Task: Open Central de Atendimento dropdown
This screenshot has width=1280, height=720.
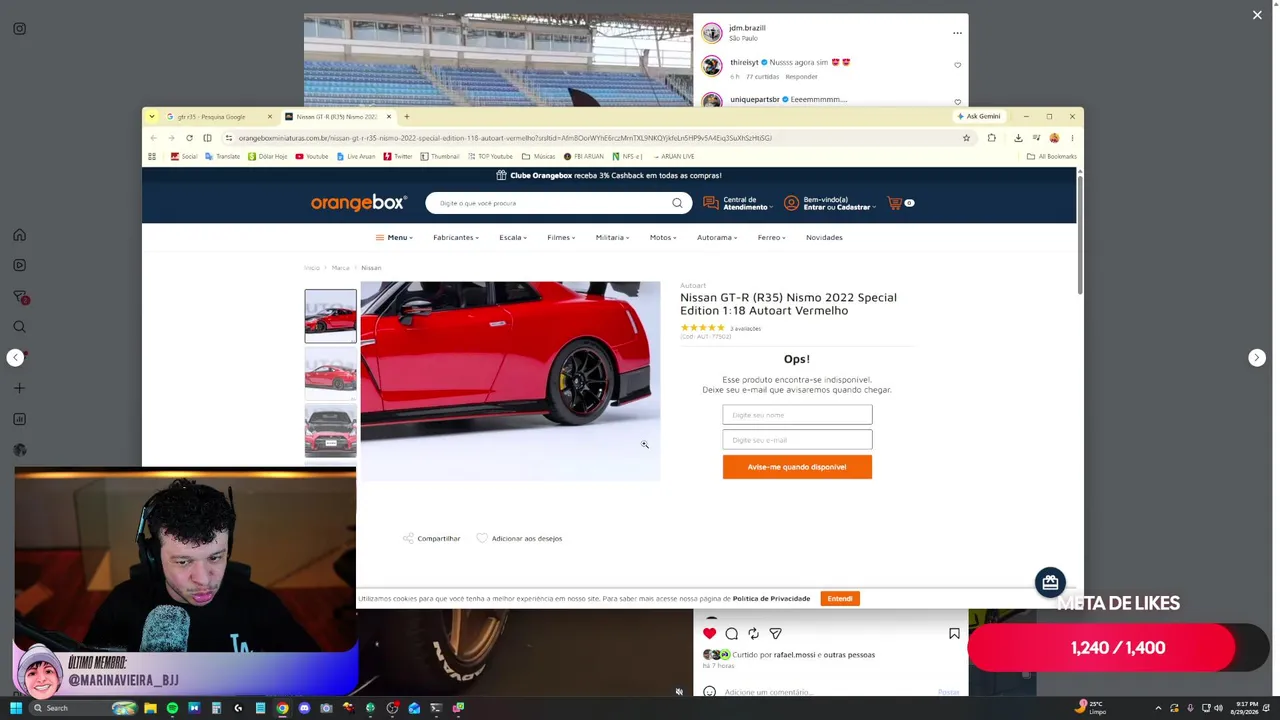Action: (x=738, y=203)
